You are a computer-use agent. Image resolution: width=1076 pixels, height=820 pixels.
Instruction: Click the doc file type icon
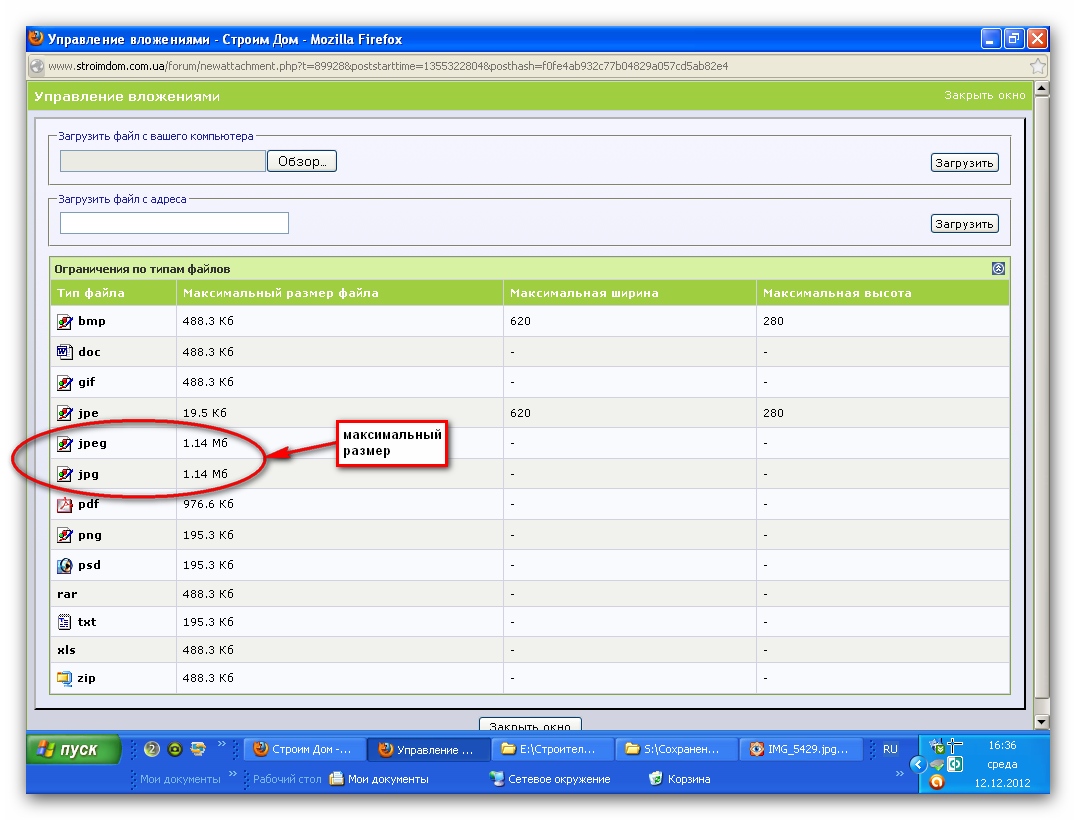65,352
